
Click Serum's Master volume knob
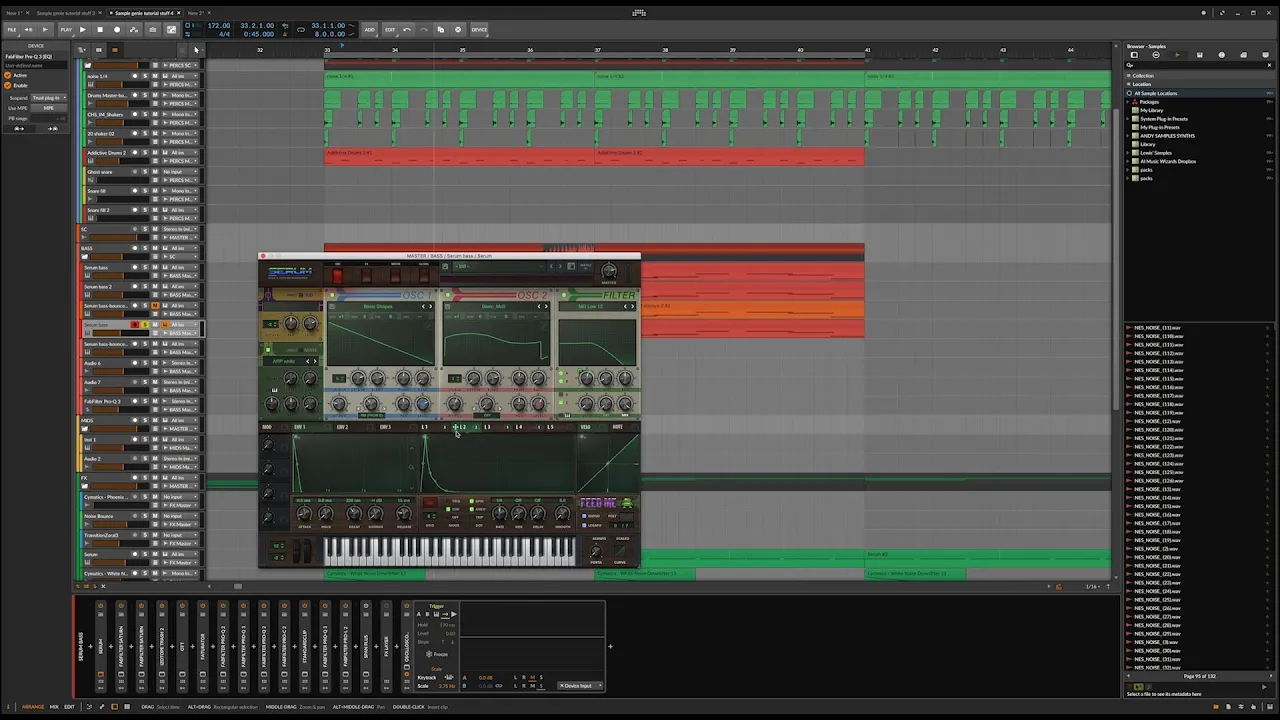pos(608,270)
